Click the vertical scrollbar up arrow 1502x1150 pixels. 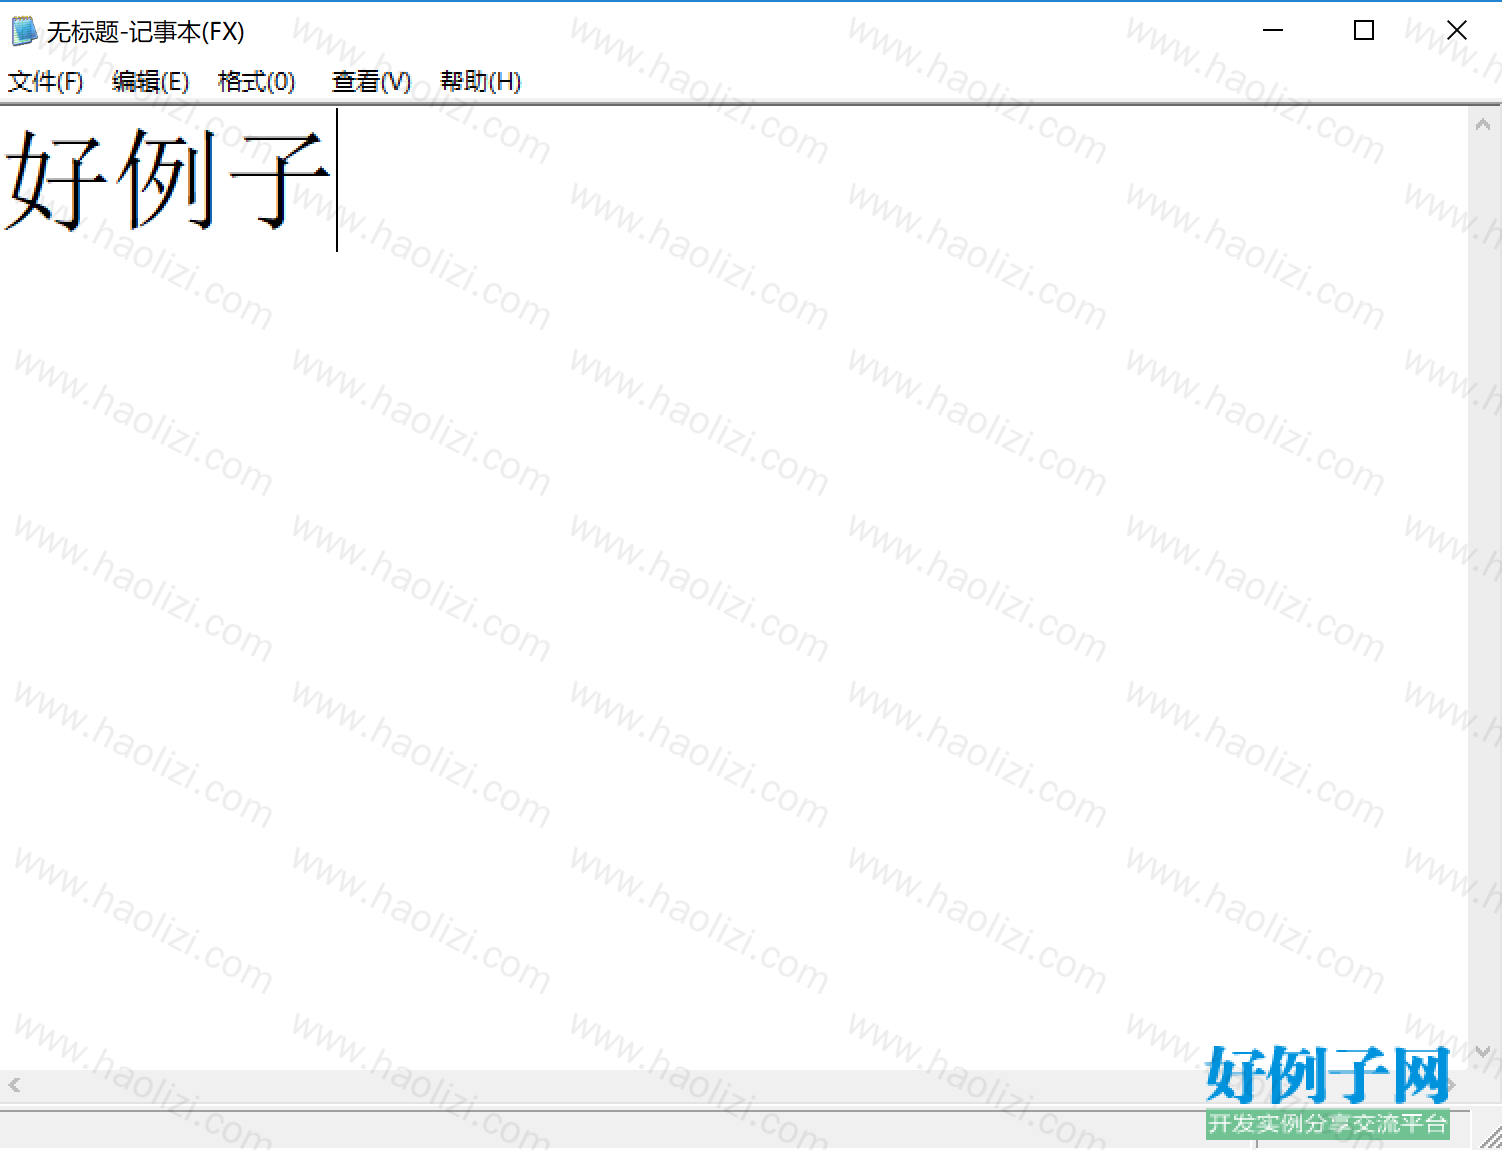pos(1483,125)
